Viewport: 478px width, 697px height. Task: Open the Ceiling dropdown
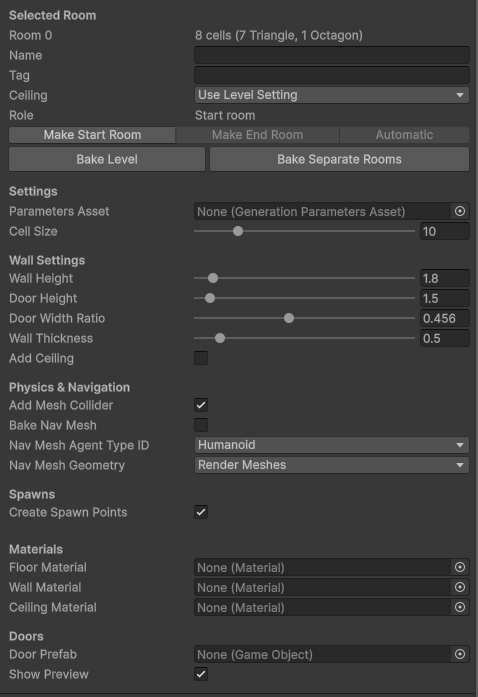(332, 95)
